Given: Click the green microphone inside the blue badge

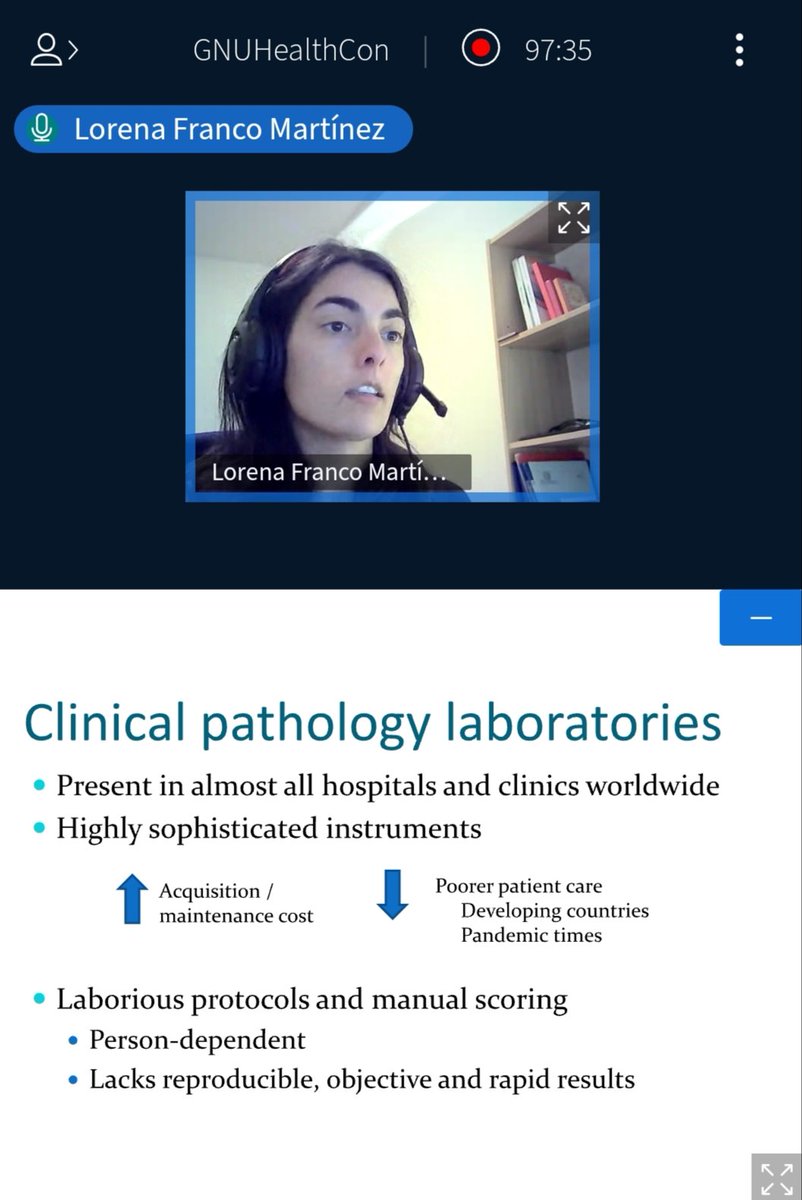Looking at the screenshot, I should (40, 128).
